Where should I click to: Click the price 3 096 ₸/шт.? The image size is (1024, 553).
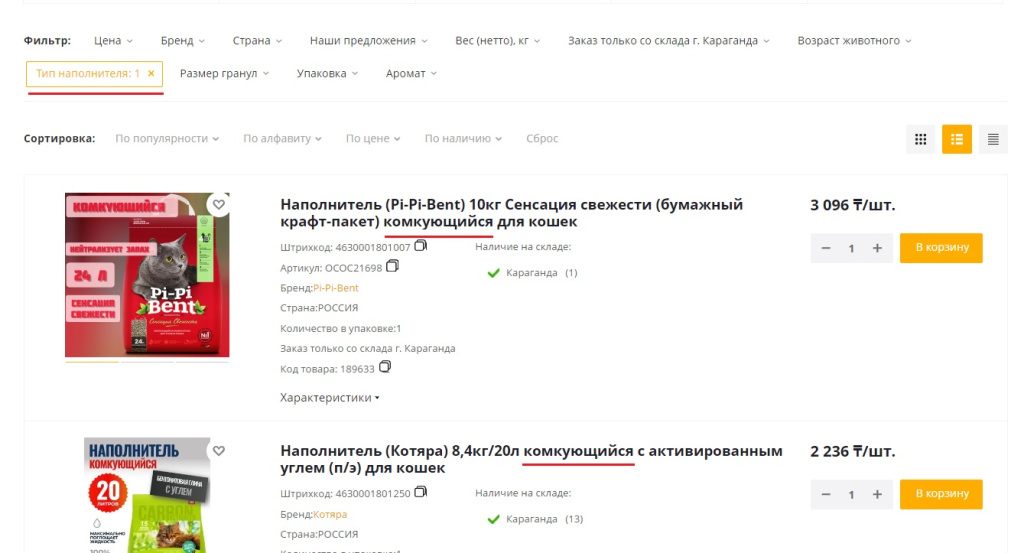[853, 205]
